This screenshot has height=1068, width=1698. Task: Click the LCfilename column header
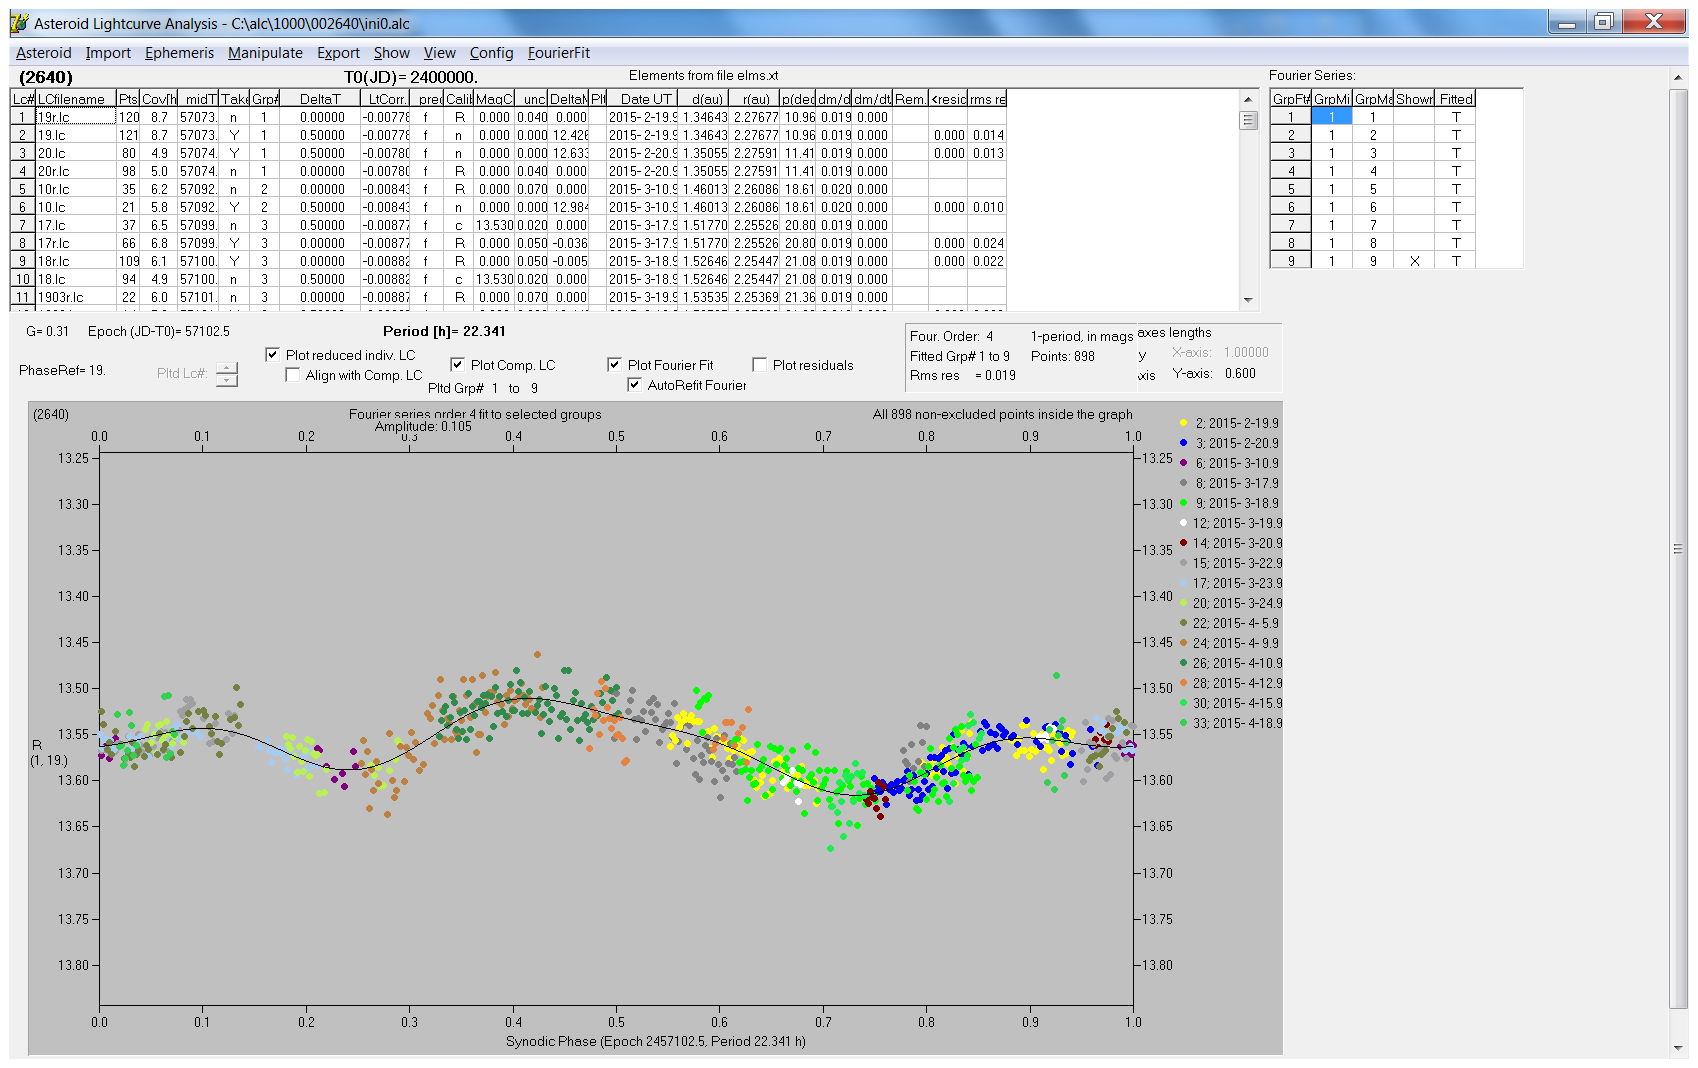pos(76,99)
